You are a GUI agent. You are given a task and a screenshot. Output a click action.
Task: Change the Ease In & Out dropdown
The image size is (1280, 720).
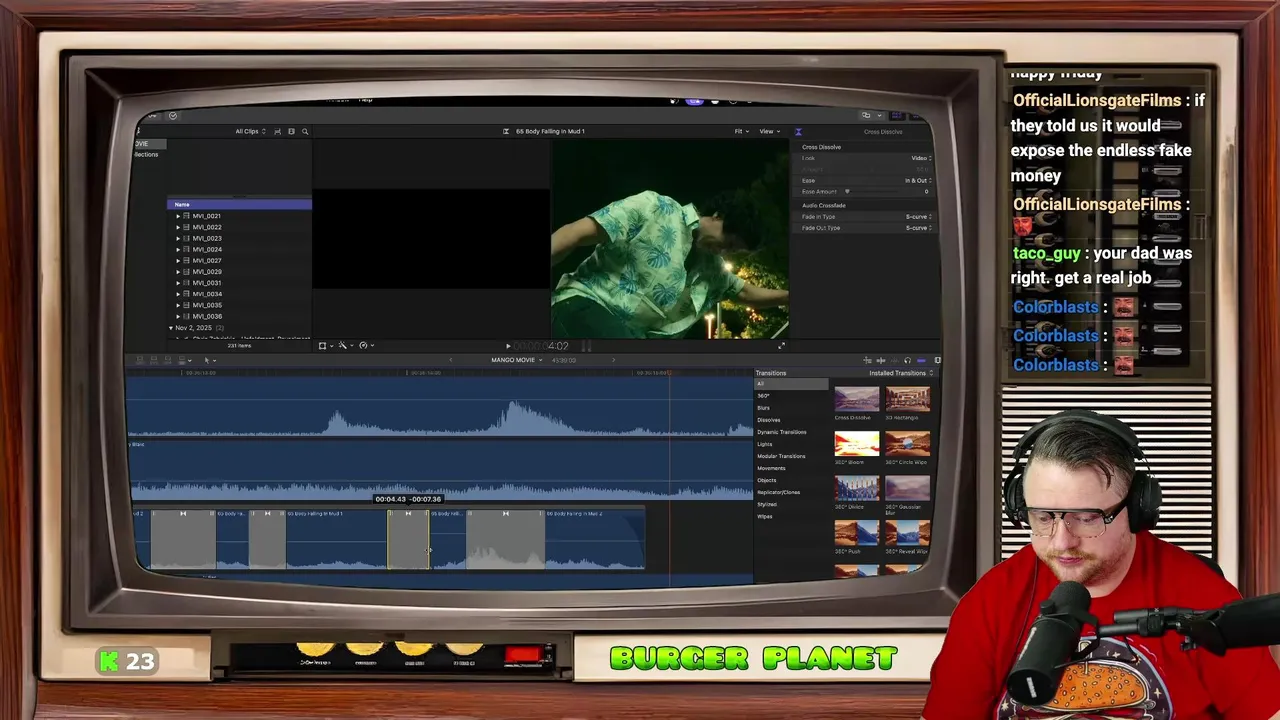coord(918,180)
